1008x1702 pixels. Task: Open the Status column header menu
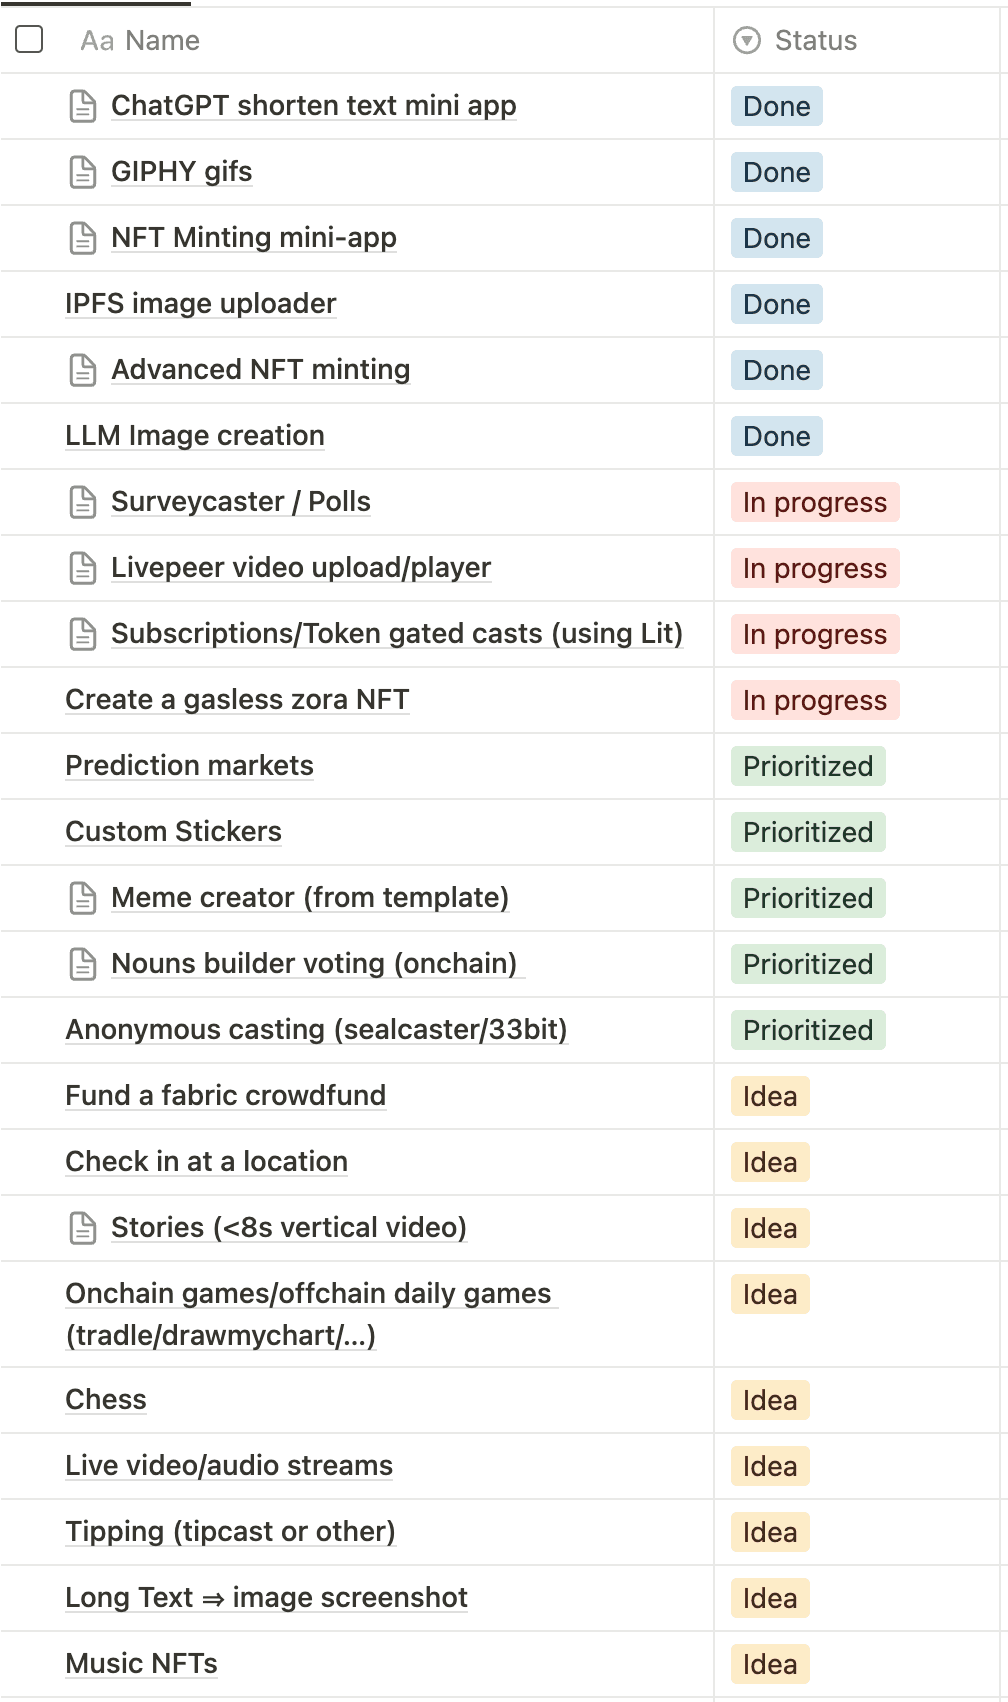click(815, 41)
